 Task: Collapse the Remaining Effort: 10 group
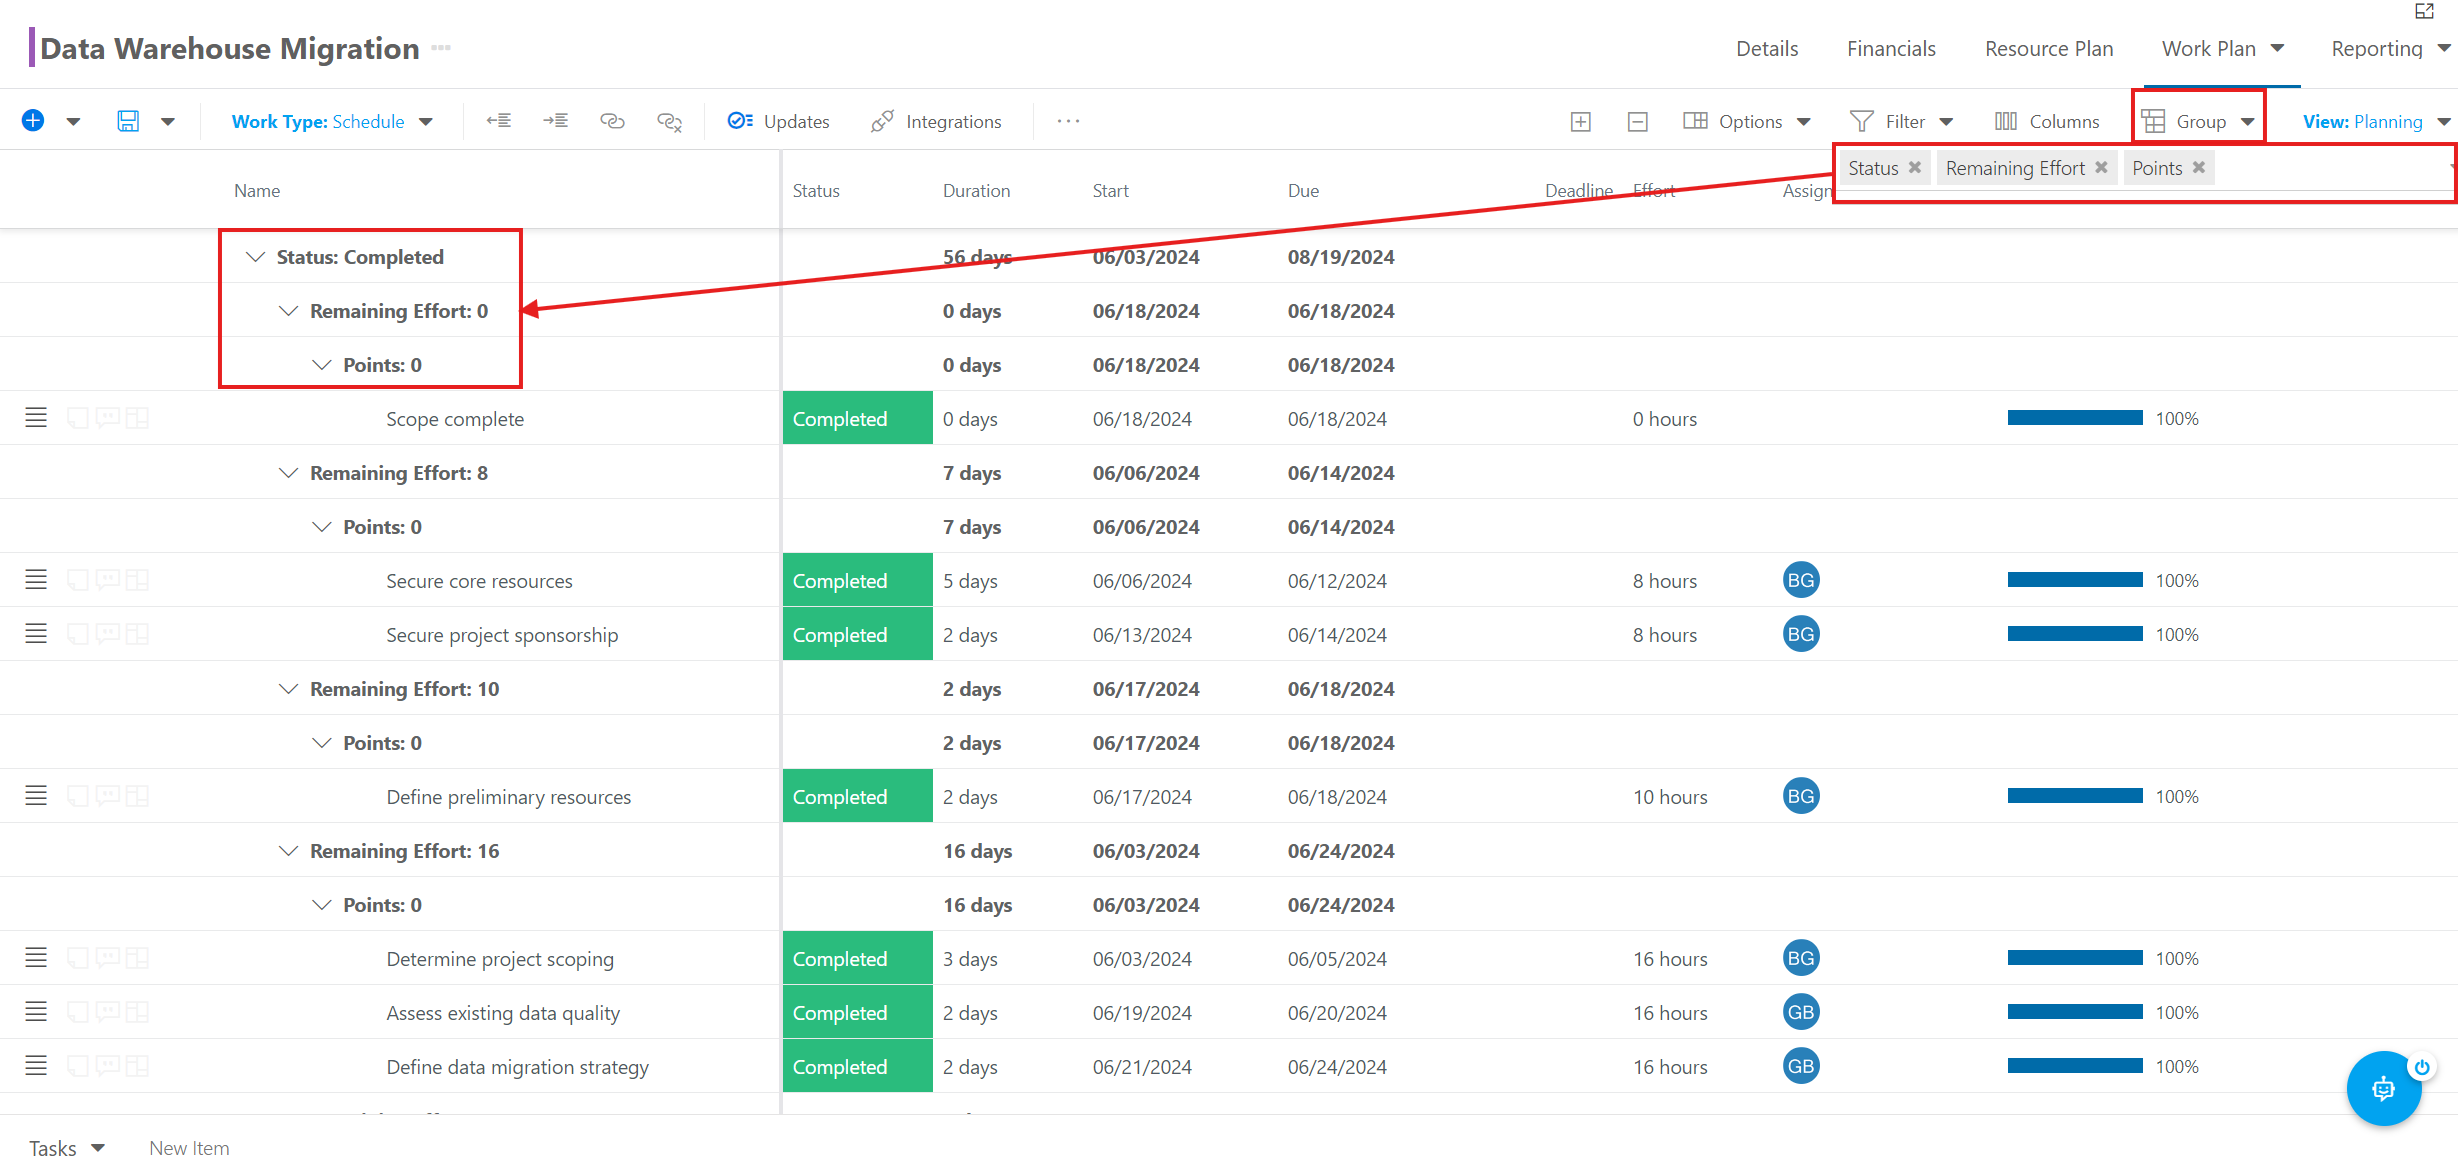coord(288,689)
